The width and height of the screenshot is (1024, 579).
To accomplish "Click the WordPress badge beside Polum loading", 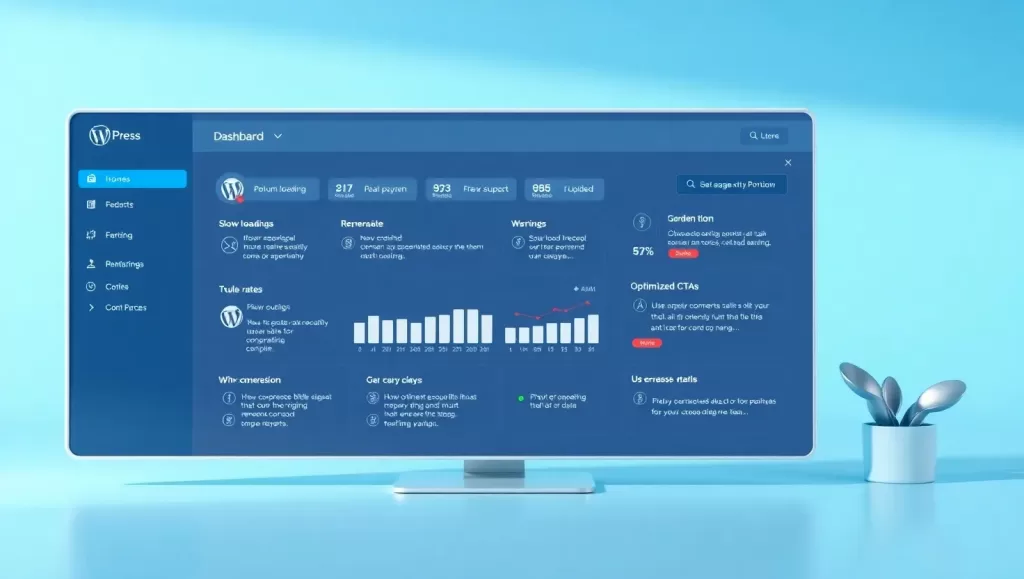I will 232,189.
